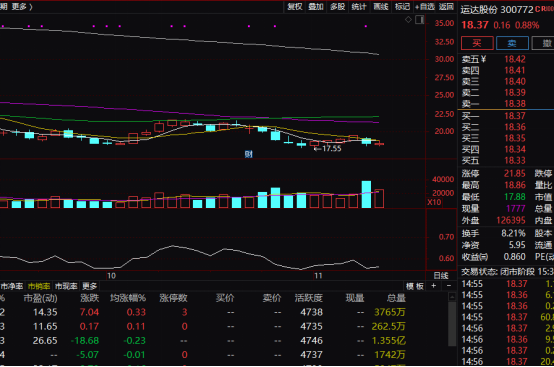Click the X10 volume scale label
The image size is (554, 367).
pos(434,202)
